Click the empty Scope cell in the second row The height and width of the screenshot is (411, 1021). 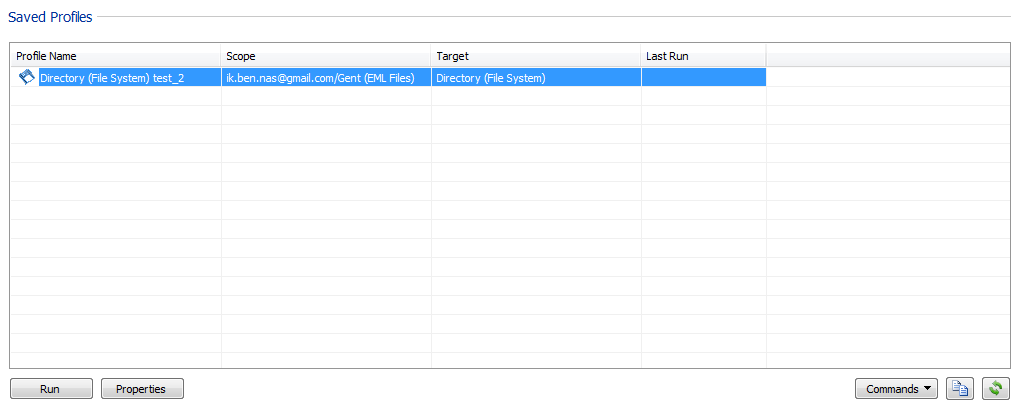coord(325,97)
